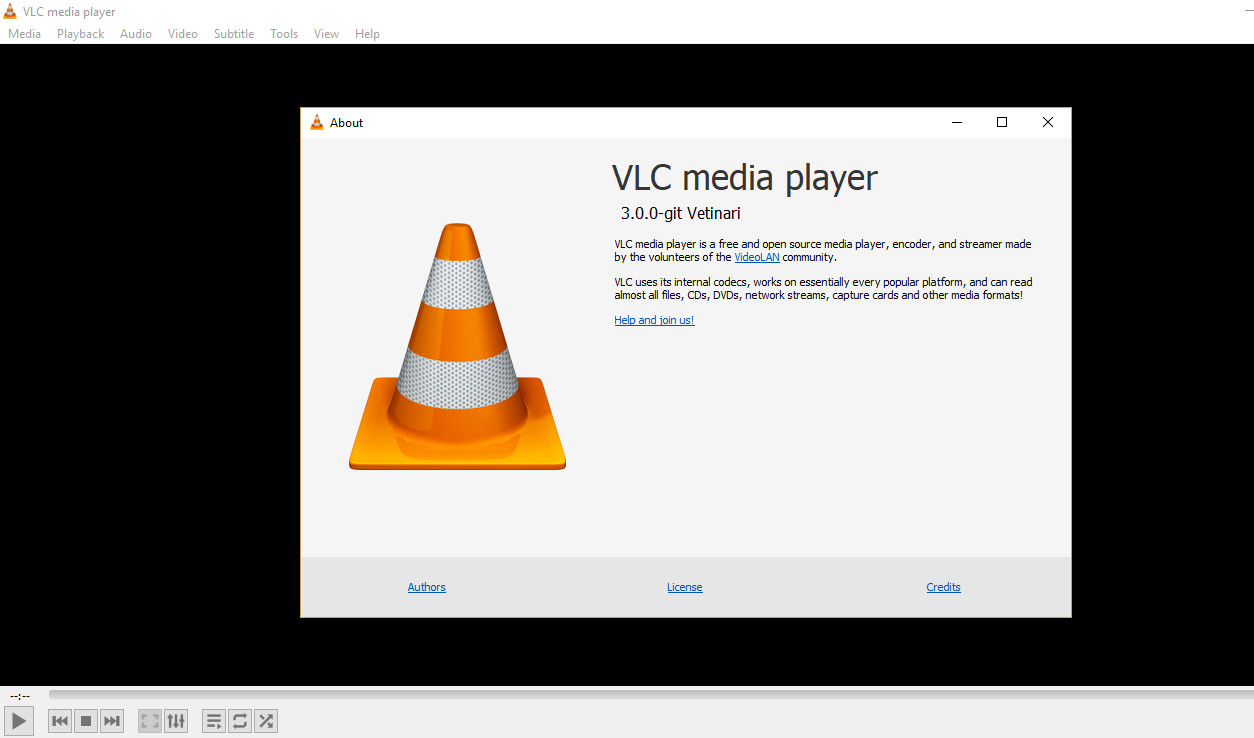Click the VLC cone icon in About title bar

coord(317,122)
